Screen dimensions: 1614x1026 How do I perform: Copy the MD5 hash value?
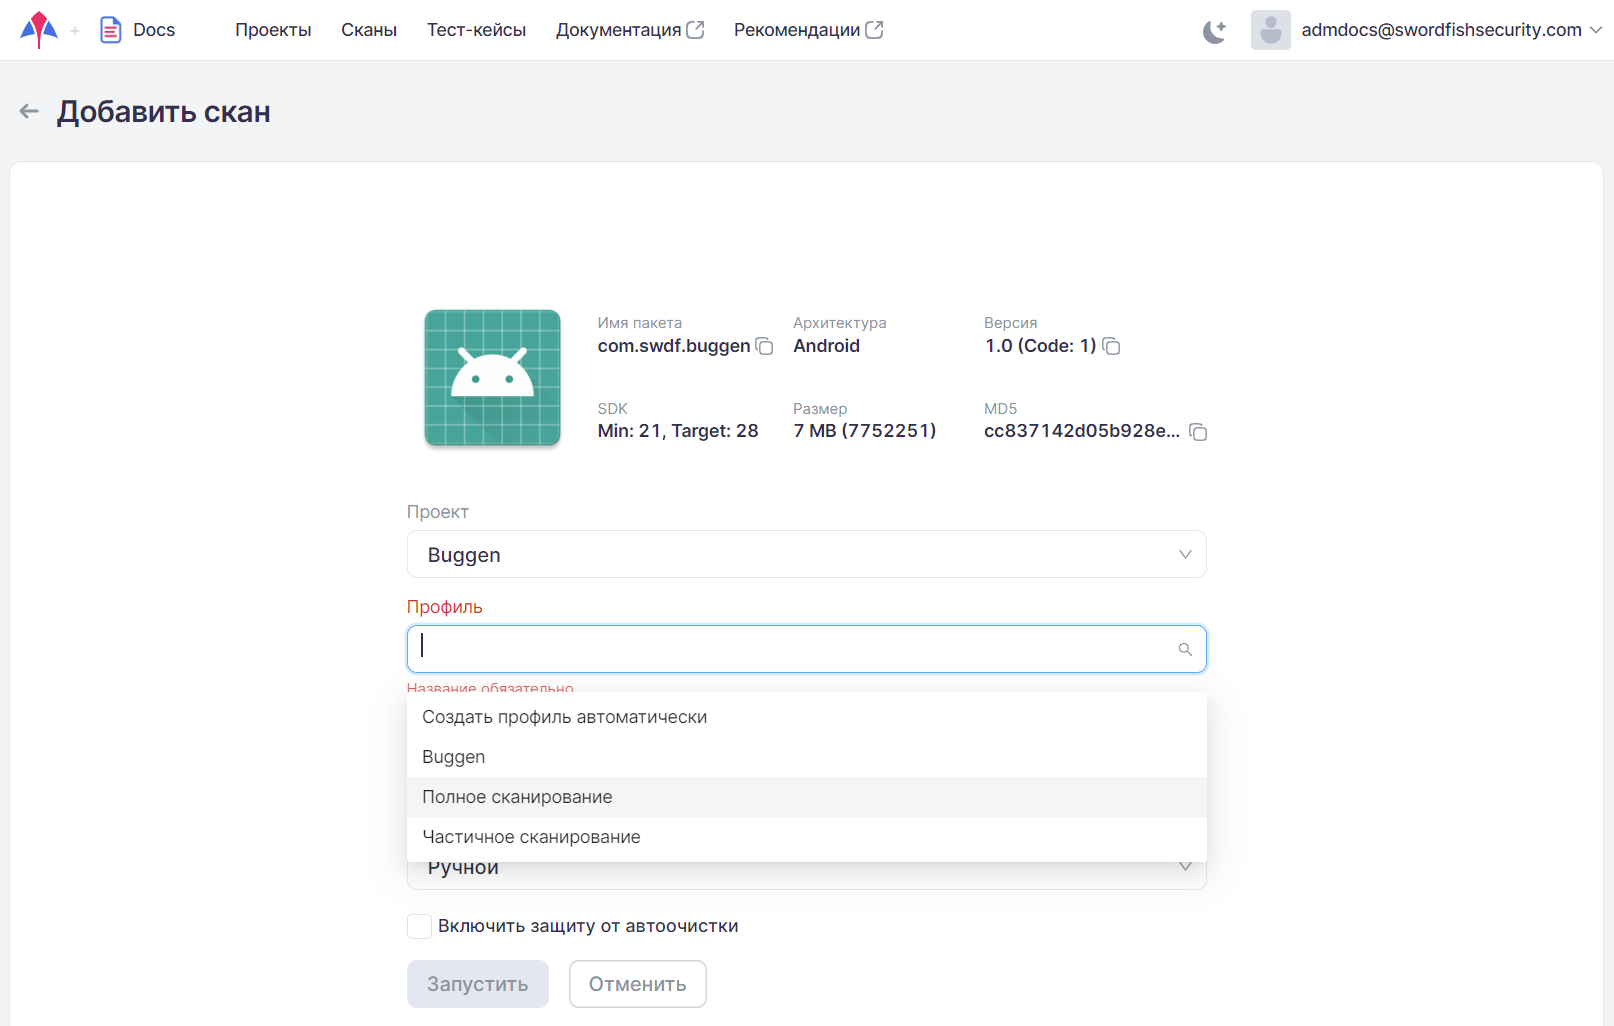pos(1198,432)
